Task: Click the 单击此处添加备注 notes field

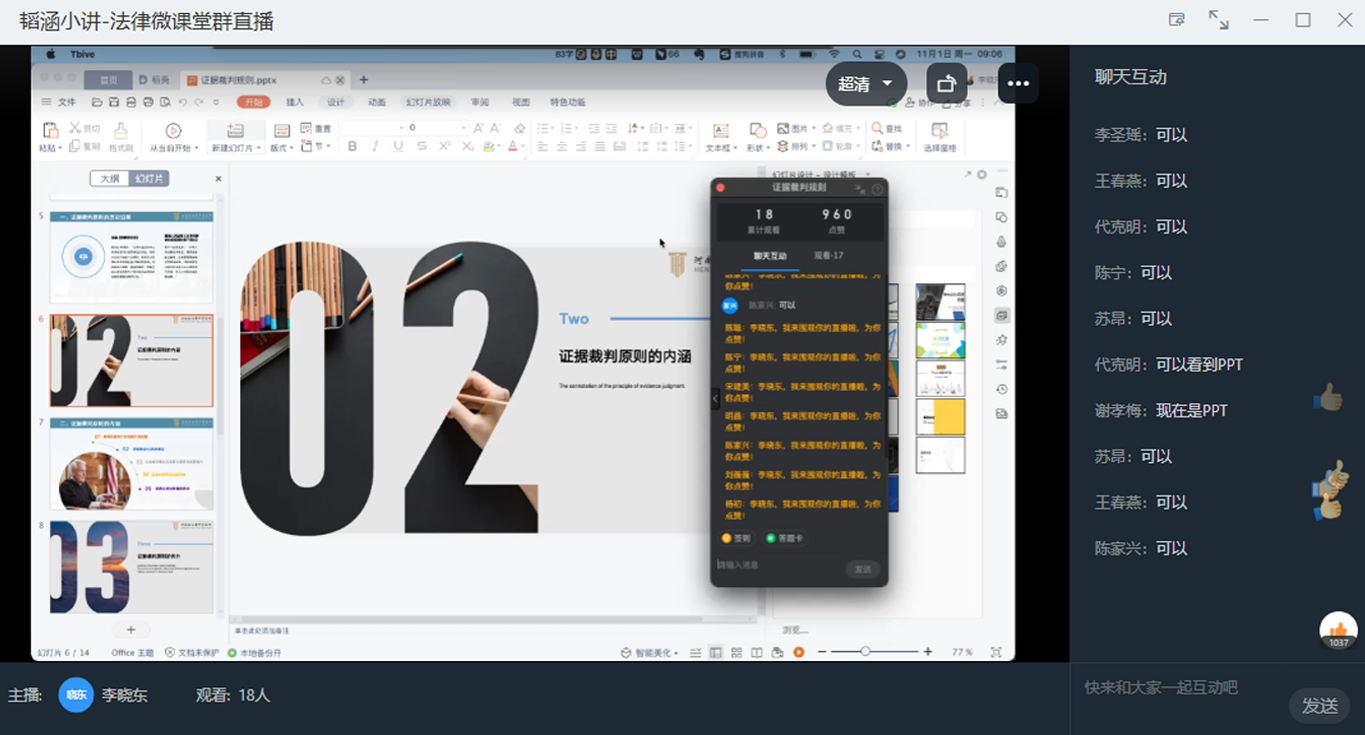Action: 262,631
